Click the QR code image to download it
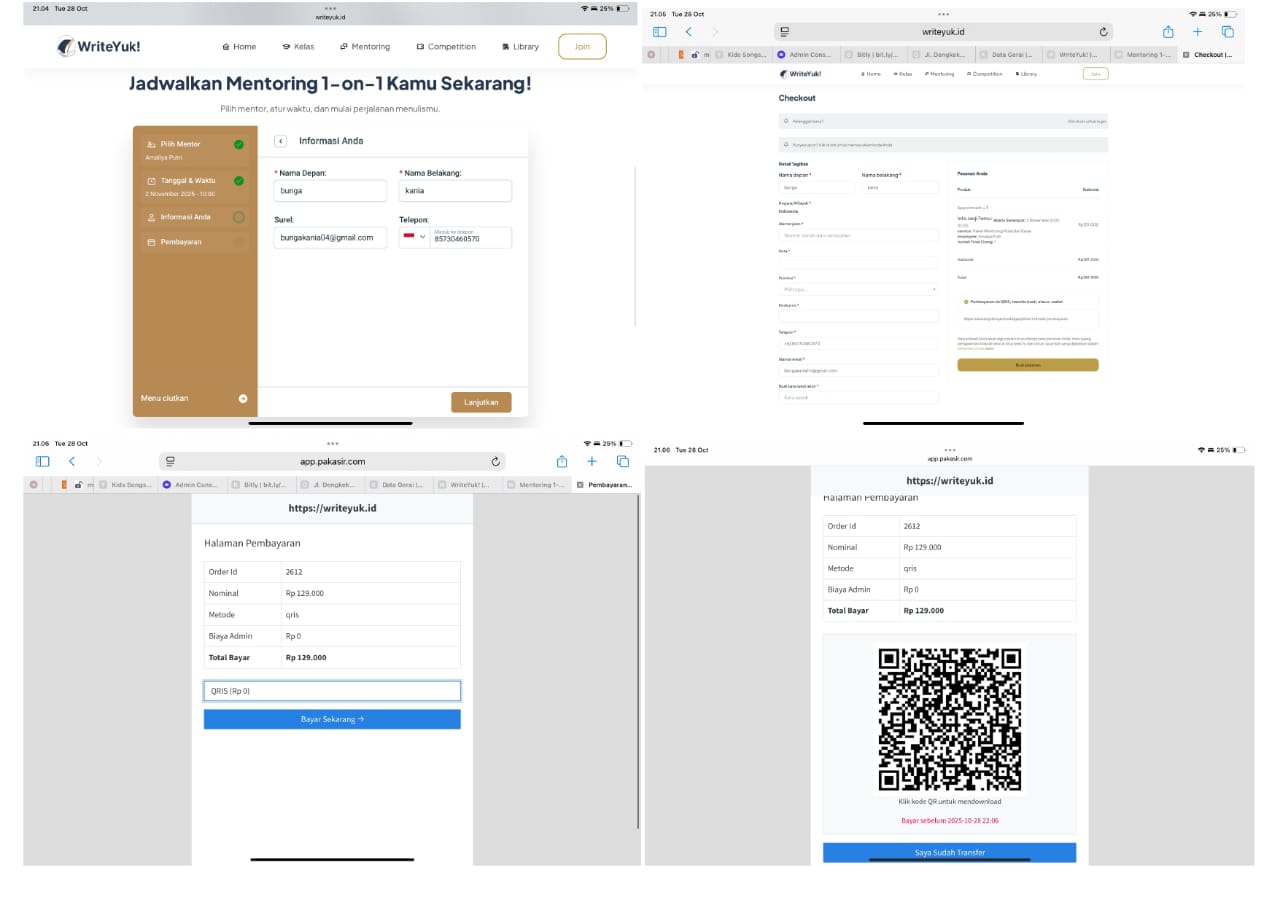The height and width of the screenshot is (905, 1280). pyautogui.click(x=949, y=719)
